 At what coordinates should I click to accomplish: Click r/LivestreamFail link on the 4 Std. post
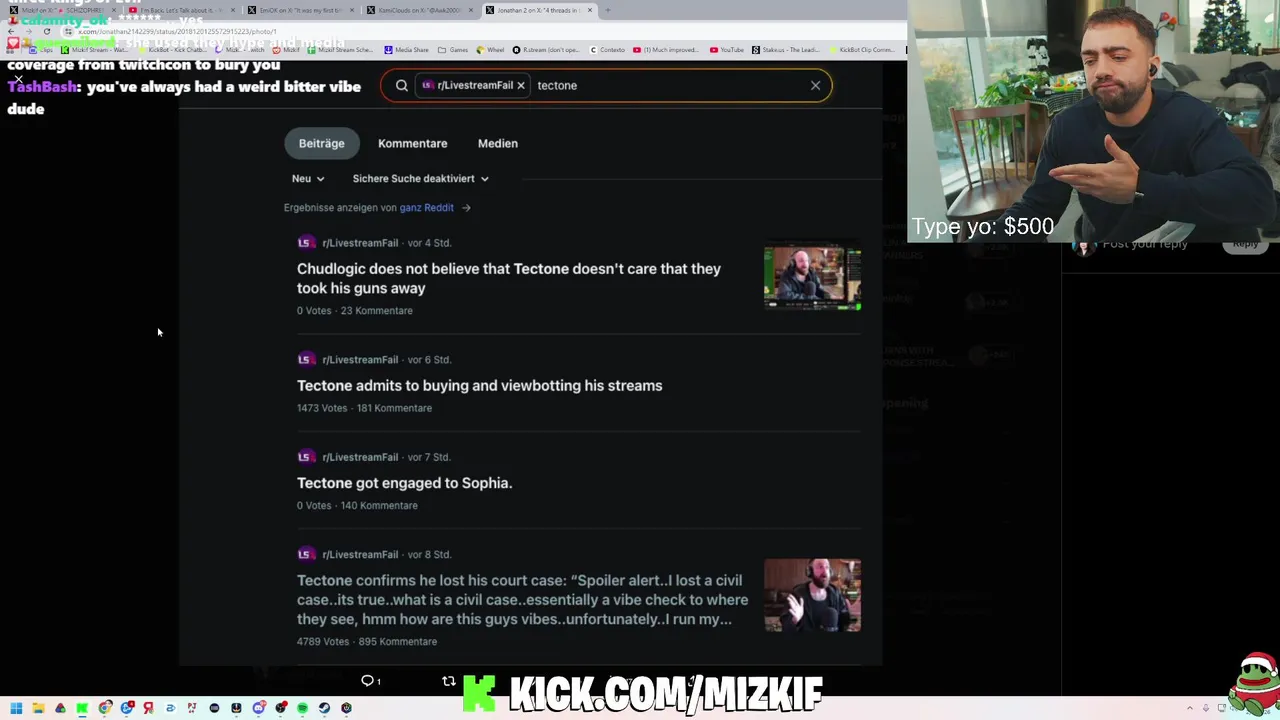(x=360, y=243)
